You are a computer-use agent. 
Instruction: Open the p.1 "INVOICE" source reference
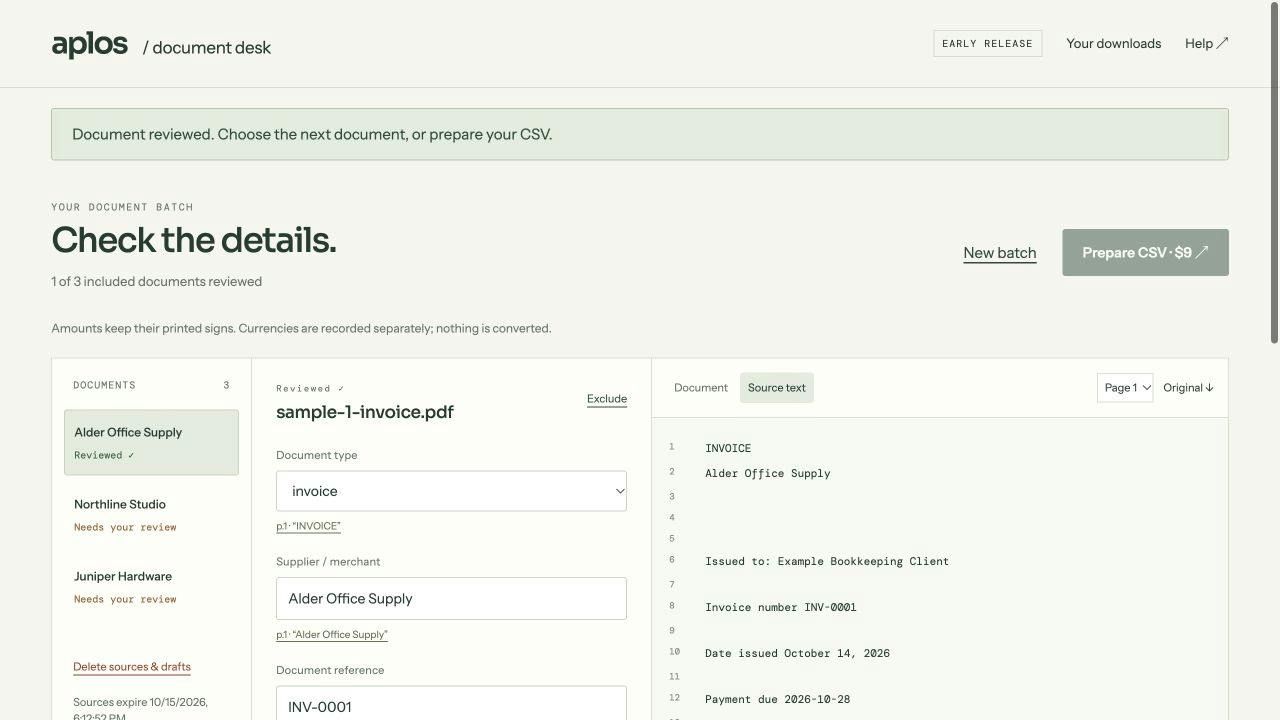click(308, 526)
